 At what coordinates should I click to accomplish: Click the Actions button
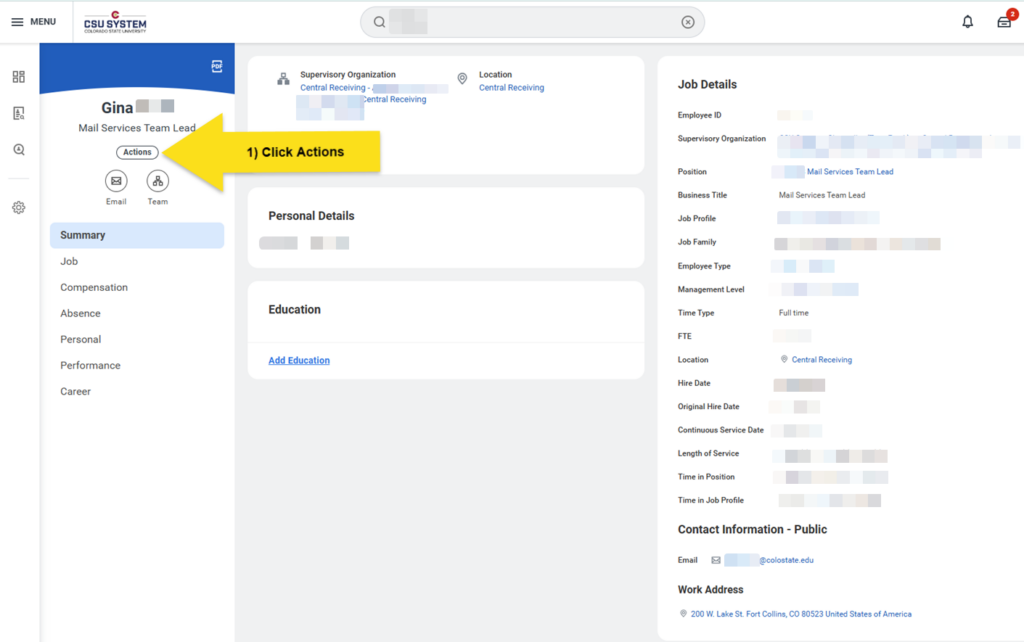(x=137, y=152)
